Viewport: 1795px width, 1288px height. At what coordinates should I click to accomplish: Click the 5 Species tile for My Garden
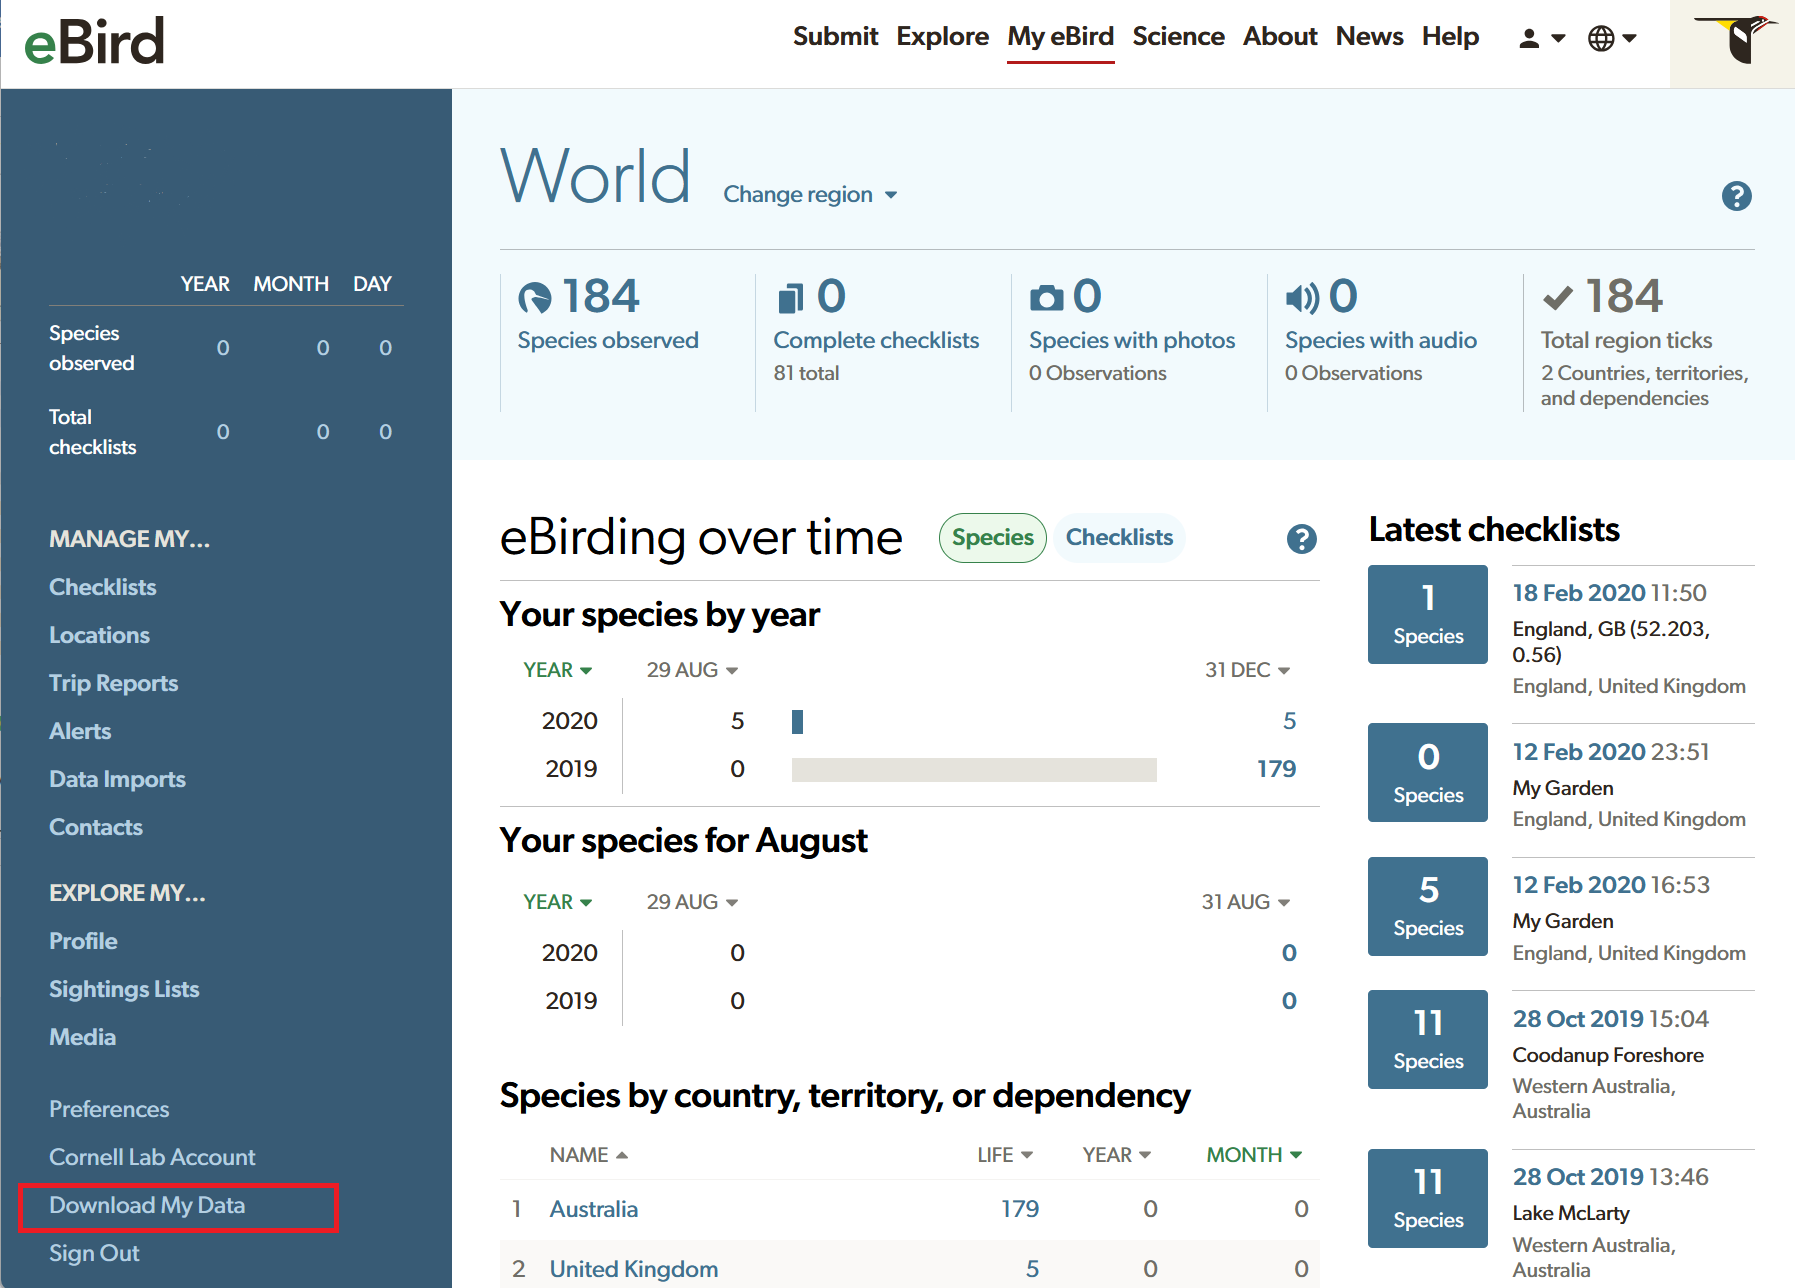(x=1428, y=906)
